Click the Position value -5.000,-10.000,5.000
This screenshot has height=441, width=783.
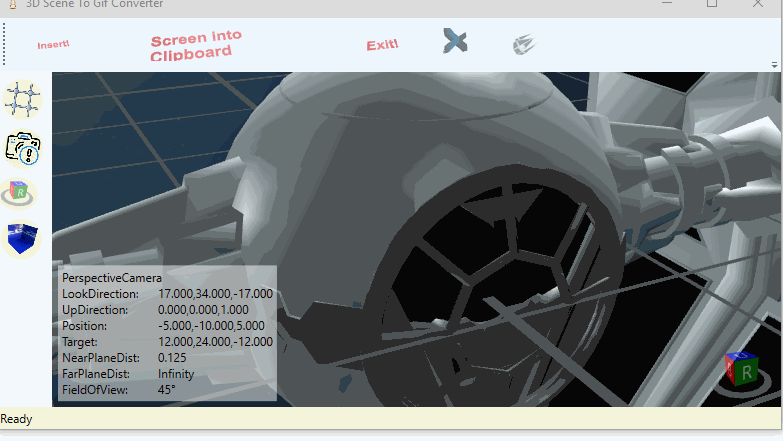point(211,326)
